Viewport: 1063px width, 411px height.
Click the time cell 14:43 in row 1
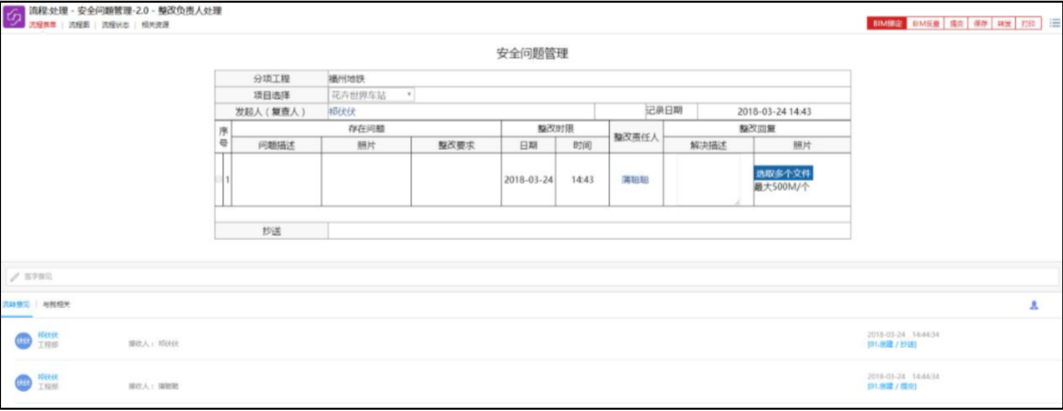tap(582, 180)
